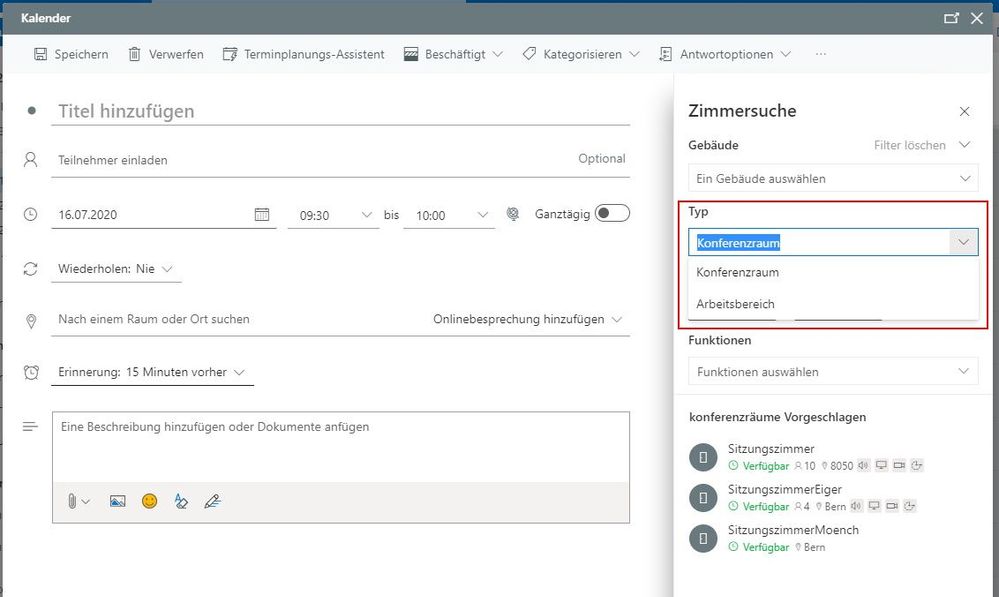This screenshot has width=999, height=597.
Task: Collapse the filters chevron next to Filter löschen
Action: (965, 145)
